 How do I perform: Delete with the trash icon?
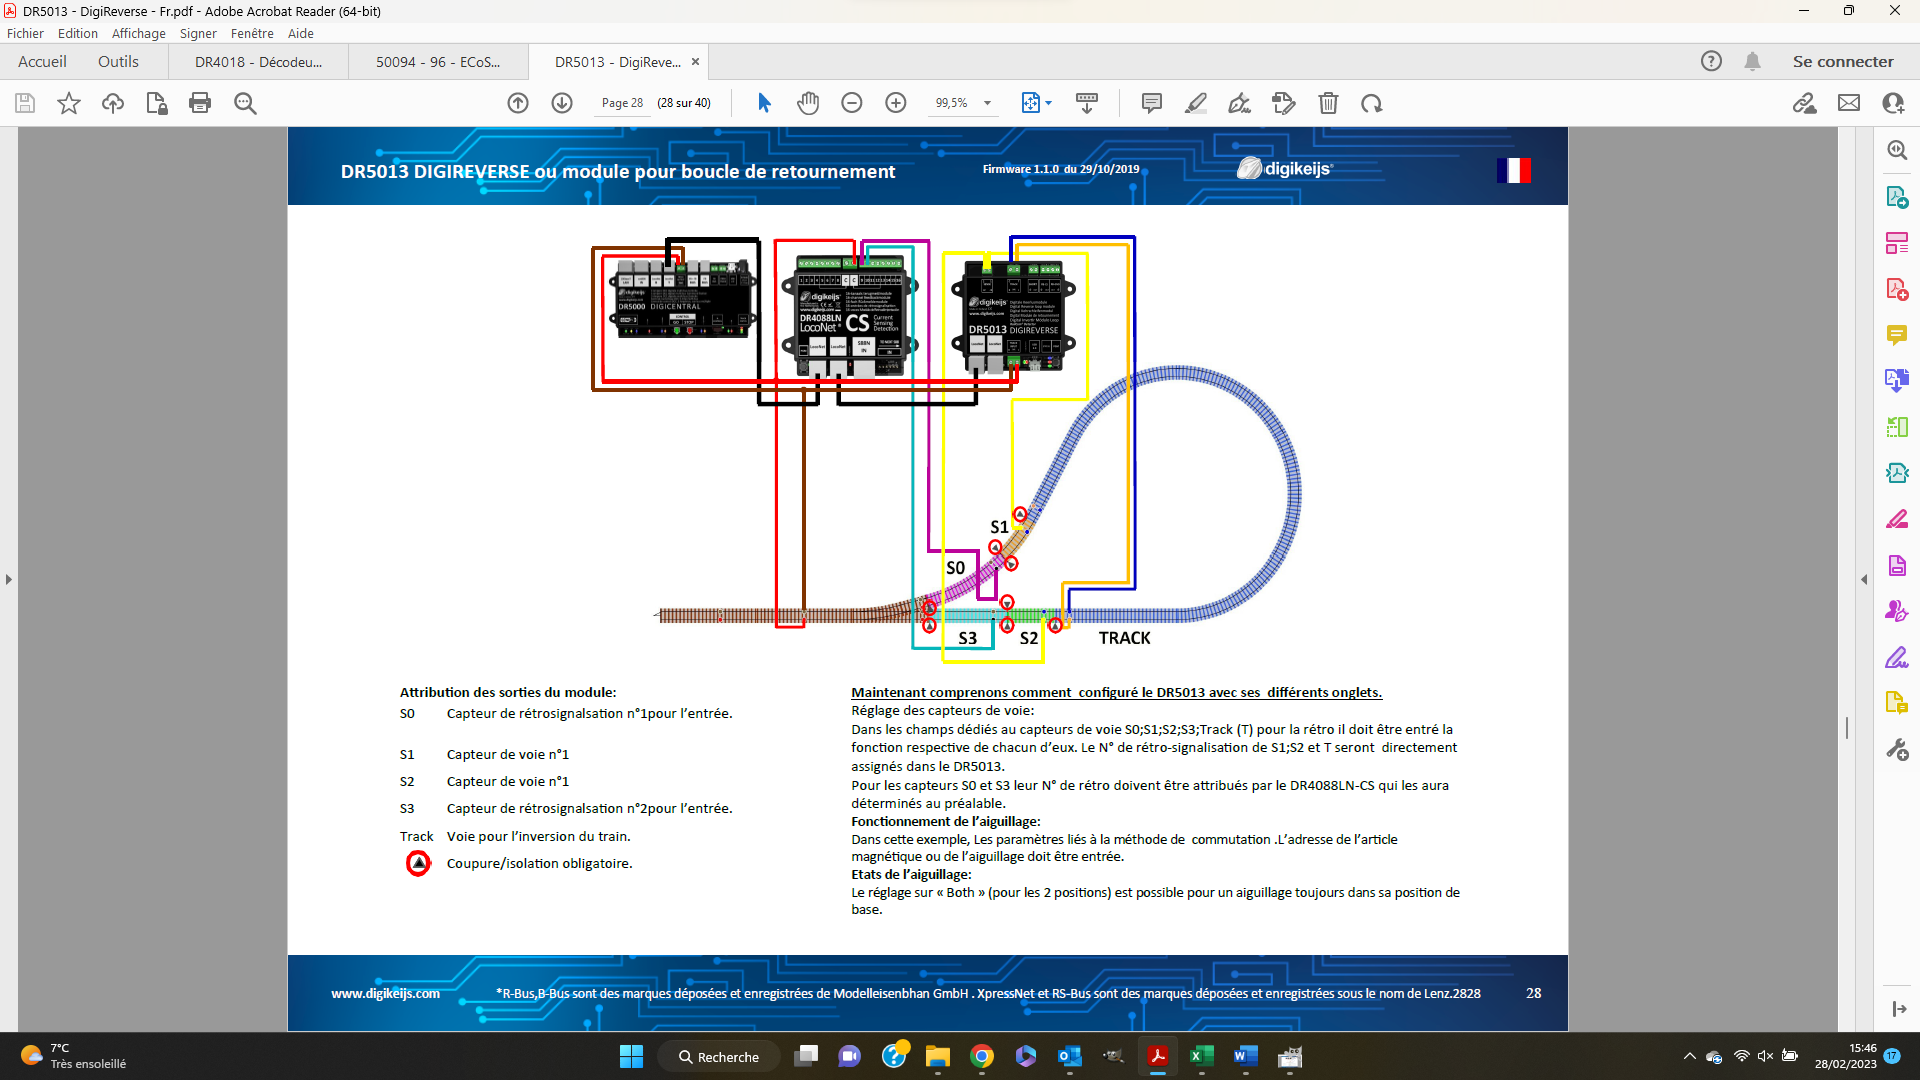(x=1328, y=103)
